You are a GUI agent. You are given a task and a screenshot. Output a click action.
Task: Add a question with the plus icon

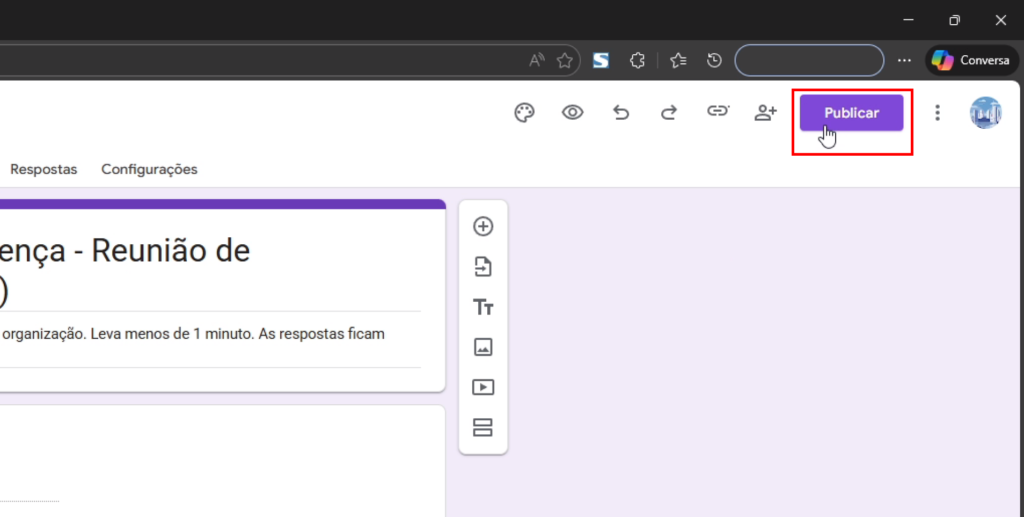pos(483,226)
